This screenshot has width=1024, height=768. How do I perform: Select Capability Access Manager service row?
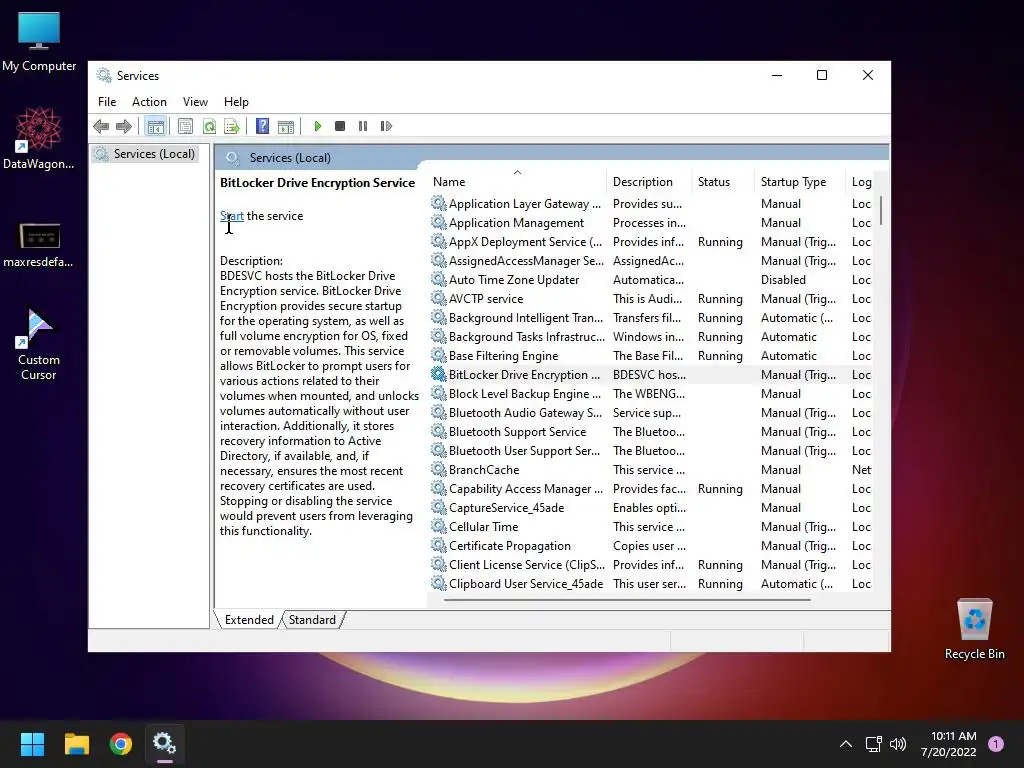pos(650,488)
